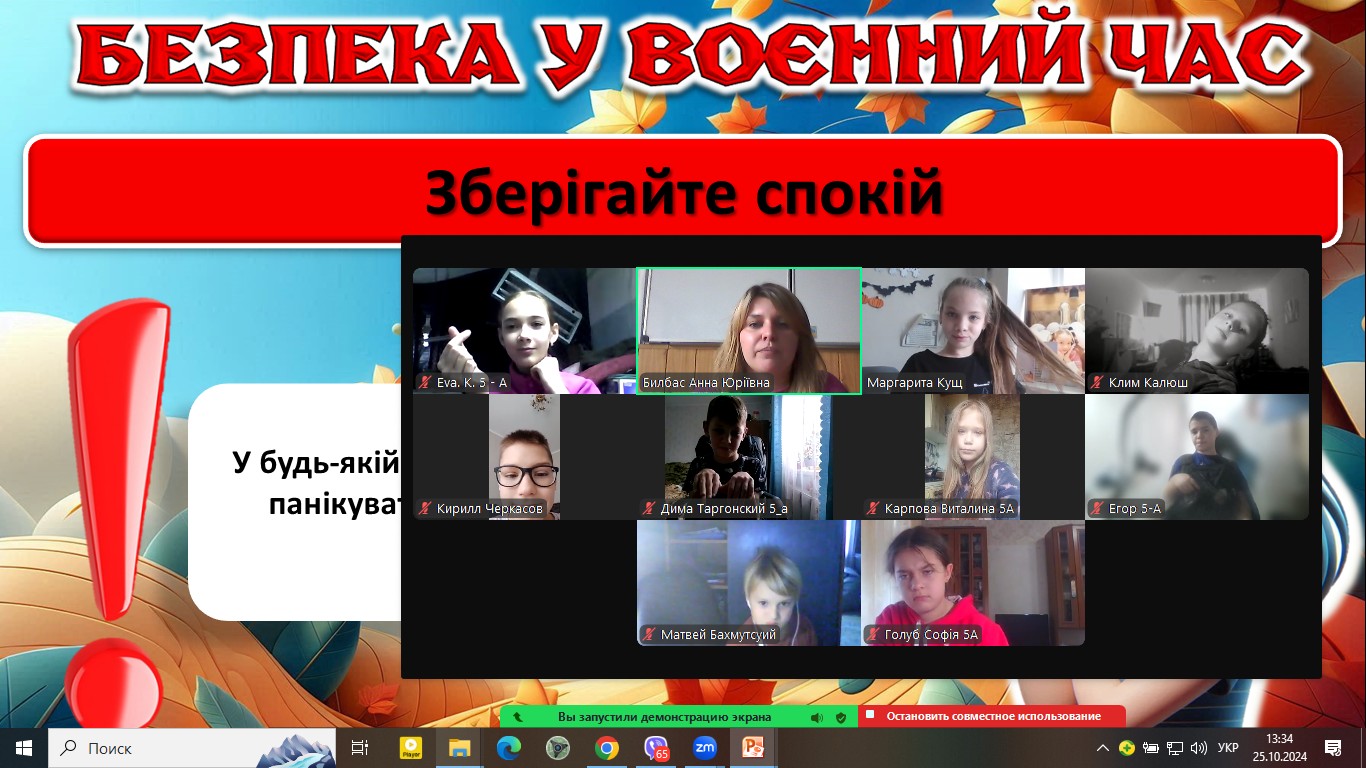Open Task View on the taskbar
This screenshot has height=768, width=1366.
[x=360, y=747]
